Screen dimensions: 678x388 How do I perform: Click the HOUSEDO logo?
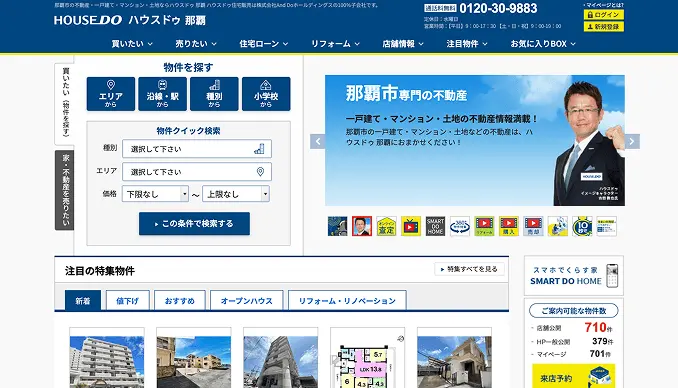pos(88,20)
